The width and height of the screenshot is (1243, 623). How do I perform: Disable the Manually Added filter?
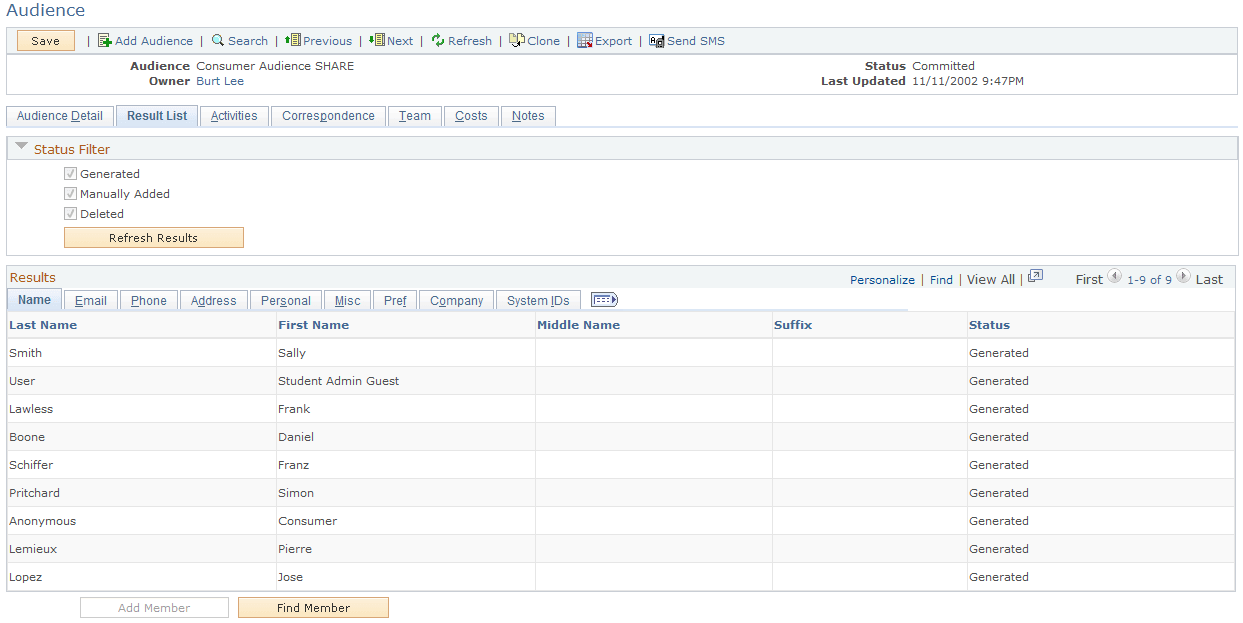point(70,193)
